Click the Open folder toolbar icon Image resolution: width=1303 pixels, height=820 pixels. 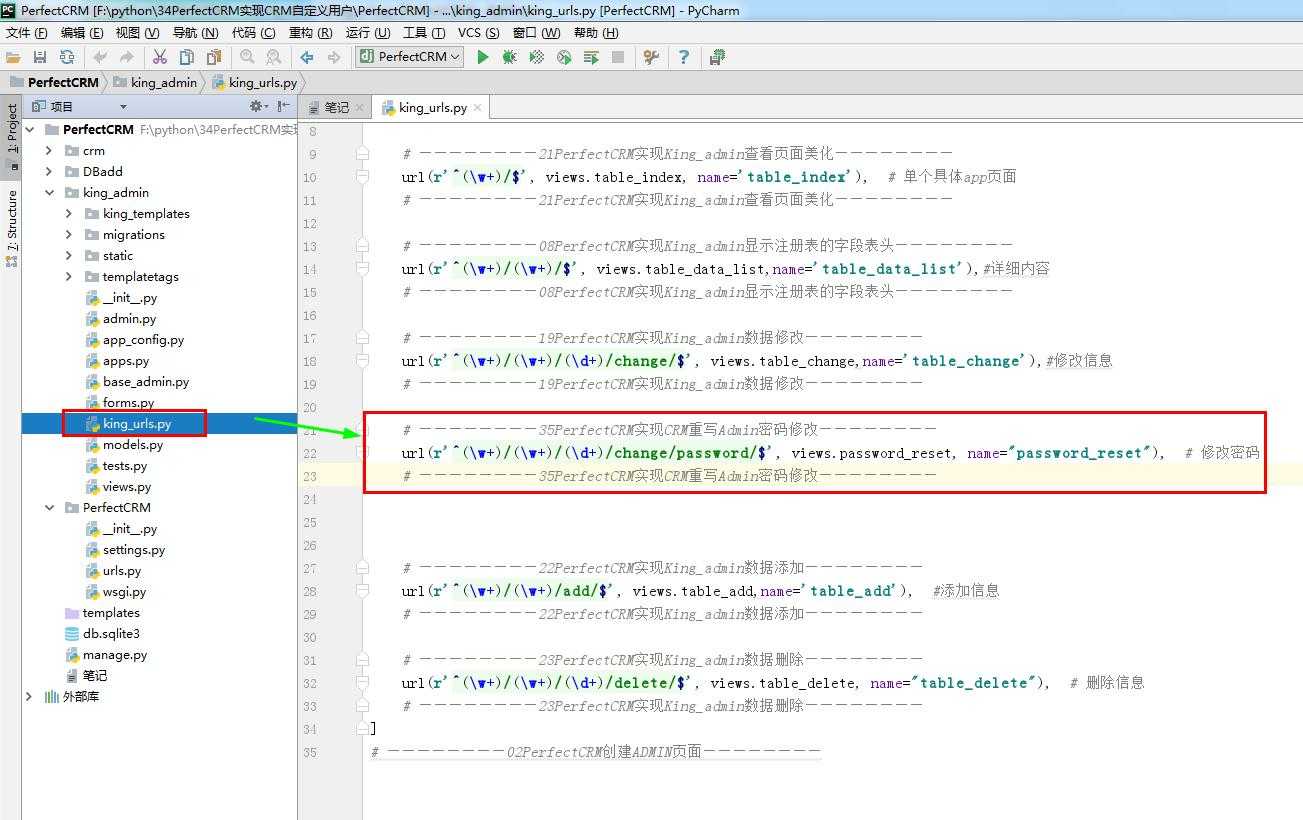click(x=13, y=57)
